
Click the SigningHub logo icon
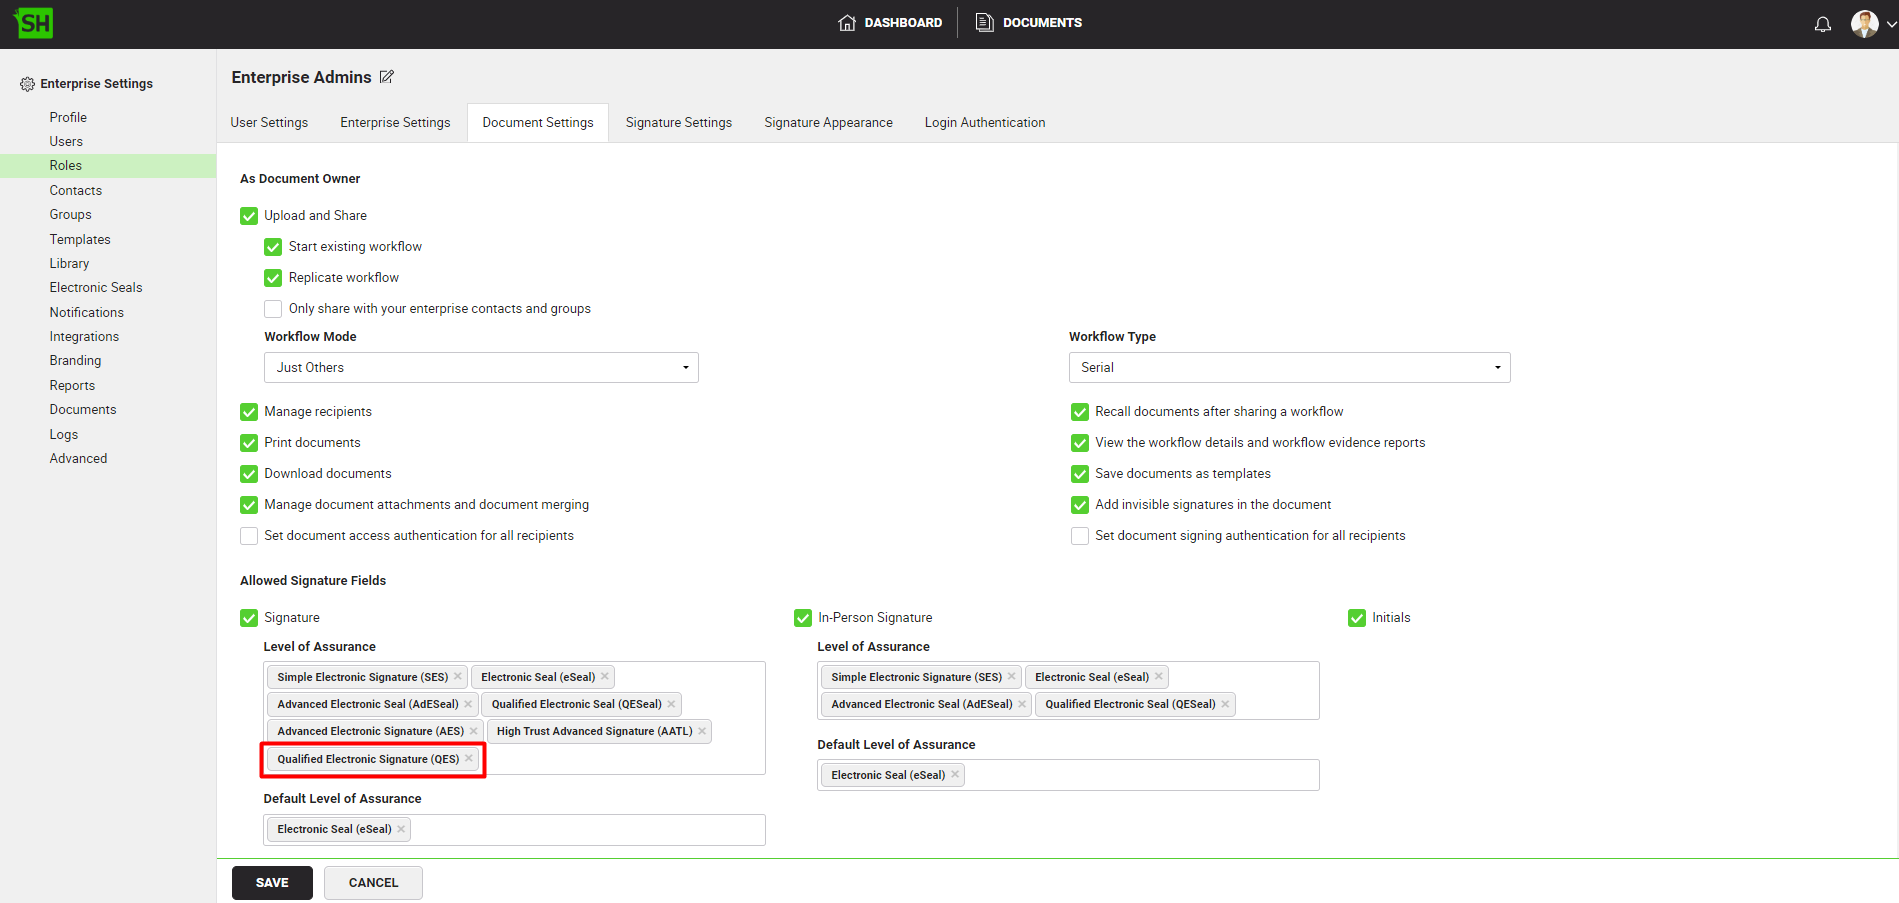point(34,23)
